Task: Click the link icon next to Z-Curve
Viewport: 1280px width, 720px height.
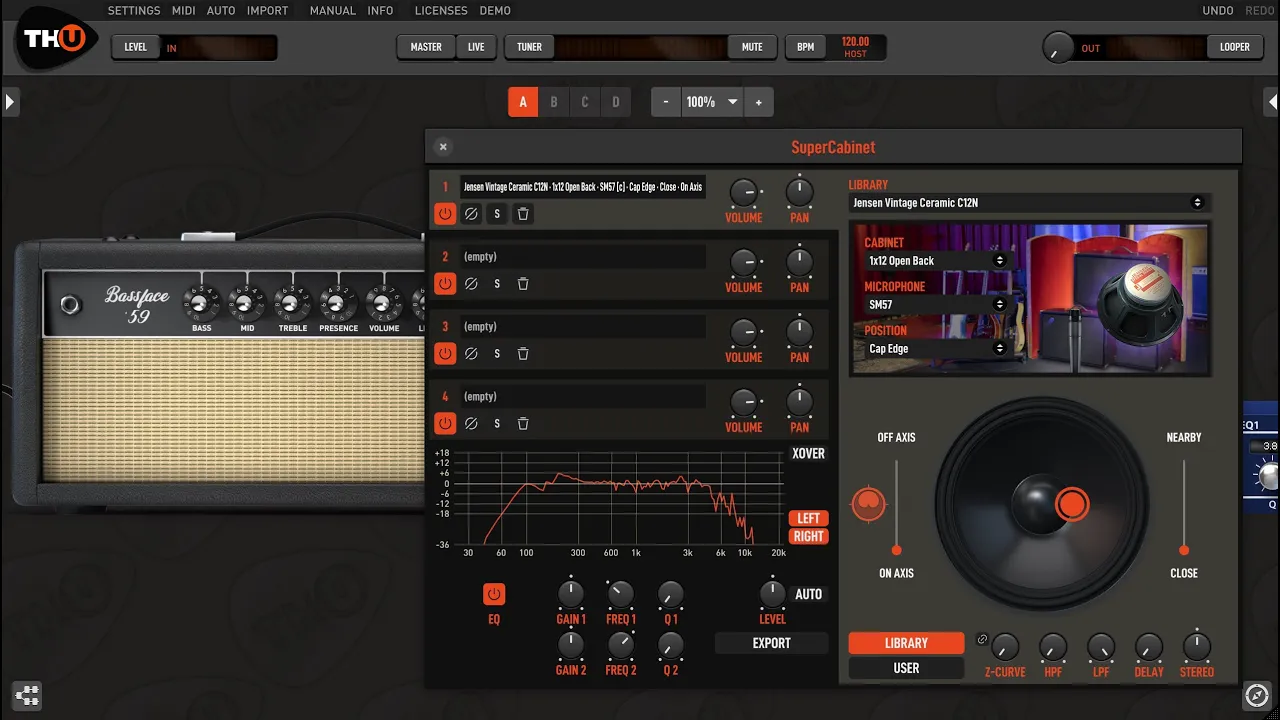Action: [x=982, y=640]
